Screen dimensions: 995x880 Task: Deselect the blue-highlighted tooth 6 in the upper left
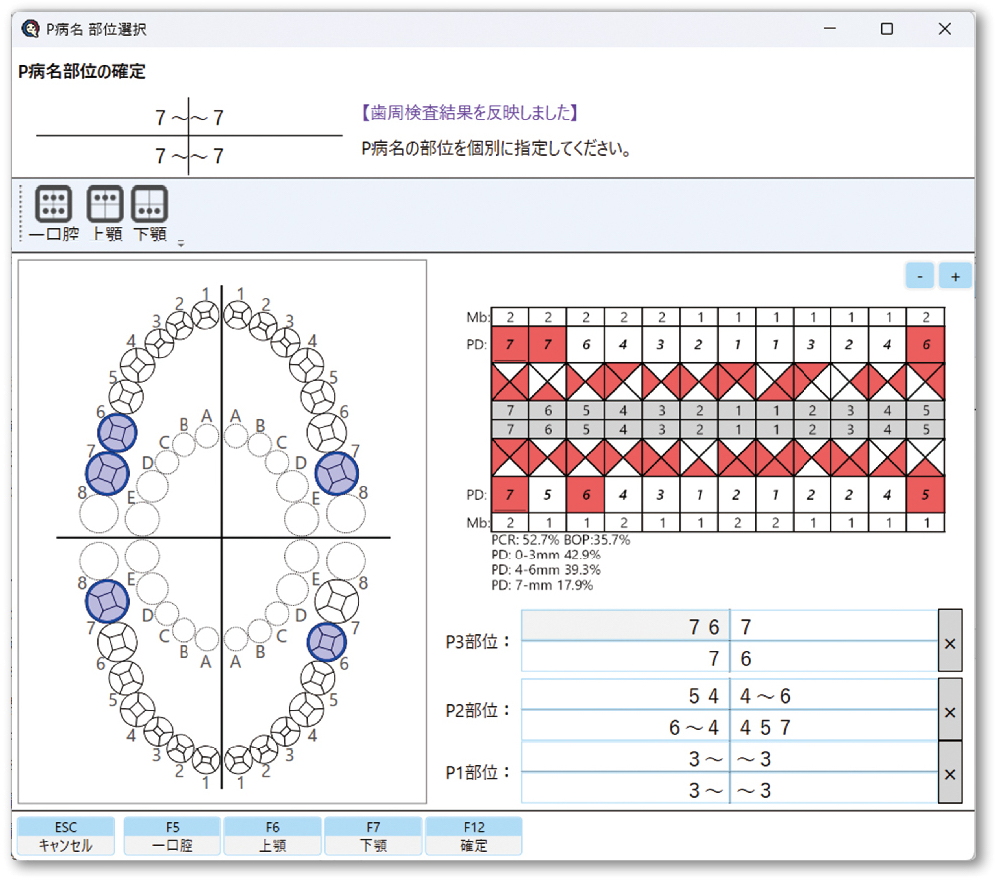115,432
